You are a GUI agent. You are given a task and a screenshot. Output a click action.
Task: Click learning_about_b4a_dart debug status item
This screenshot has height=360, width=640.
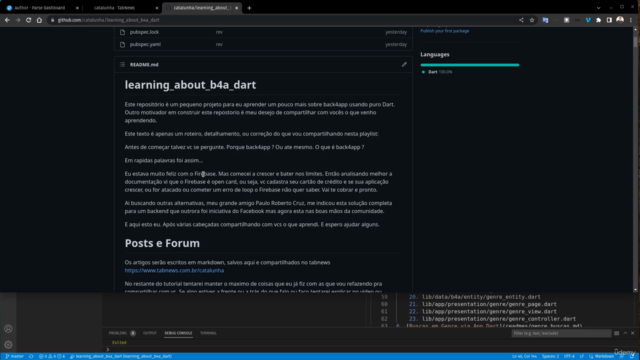click(121, 356)
